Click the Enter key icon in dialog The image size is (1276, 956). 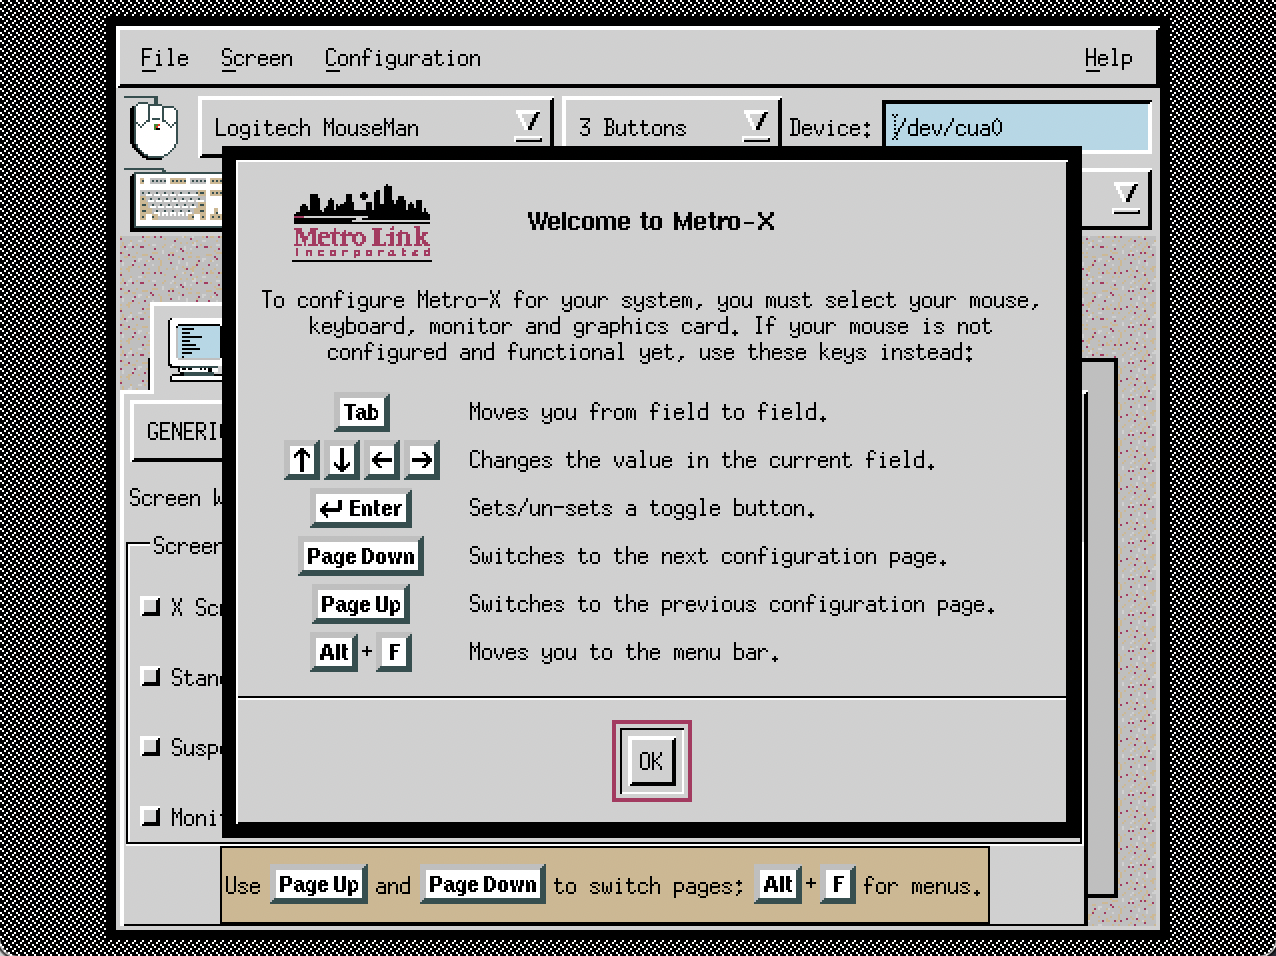[361, 508]
